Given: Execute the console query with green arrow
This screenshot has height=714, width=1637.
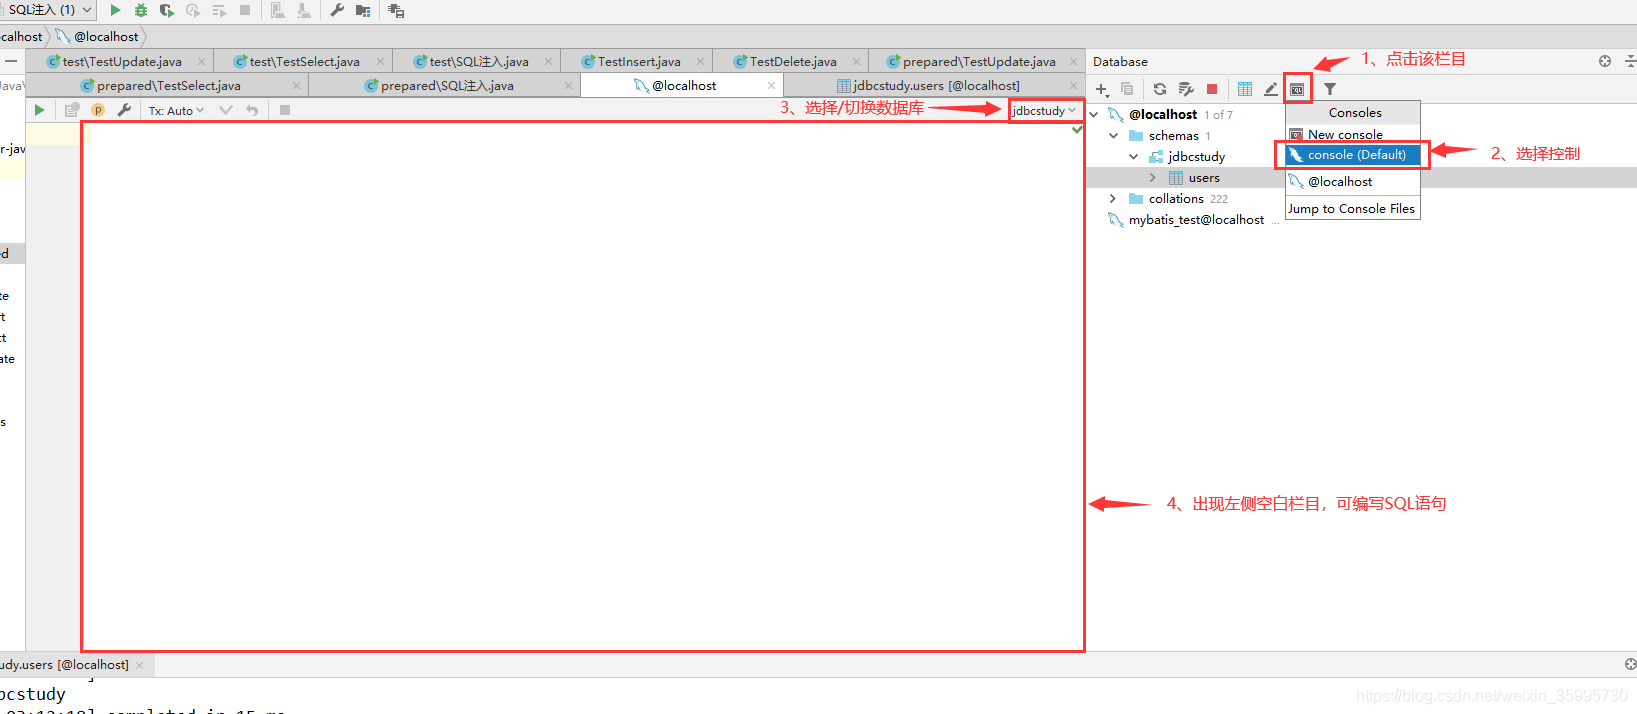Looking at the screenshot, I should tap(39, 110).
